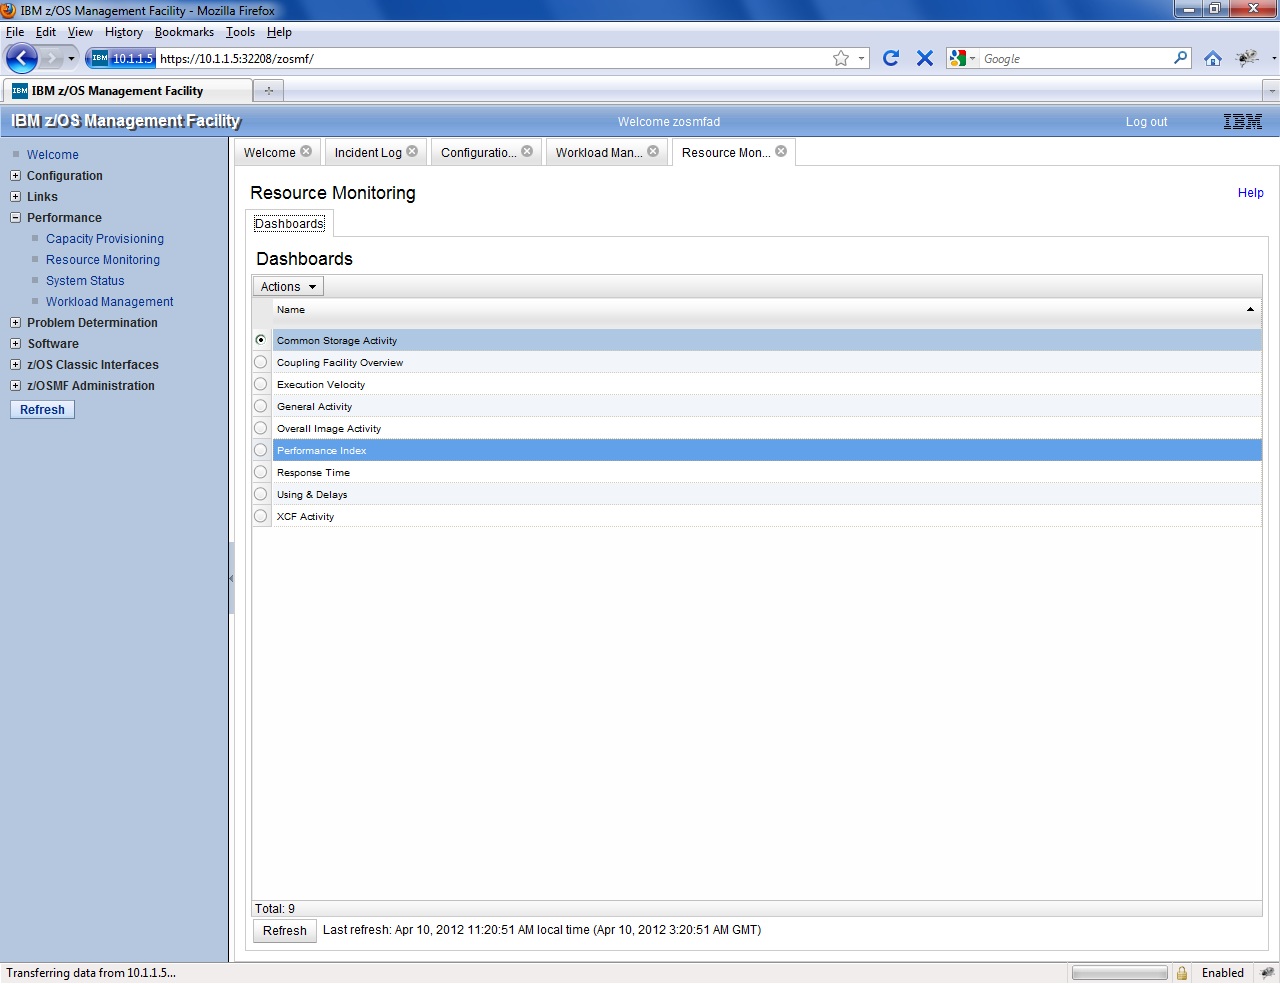Expand z/OS Classic Interfaces node

click(15, 364)
